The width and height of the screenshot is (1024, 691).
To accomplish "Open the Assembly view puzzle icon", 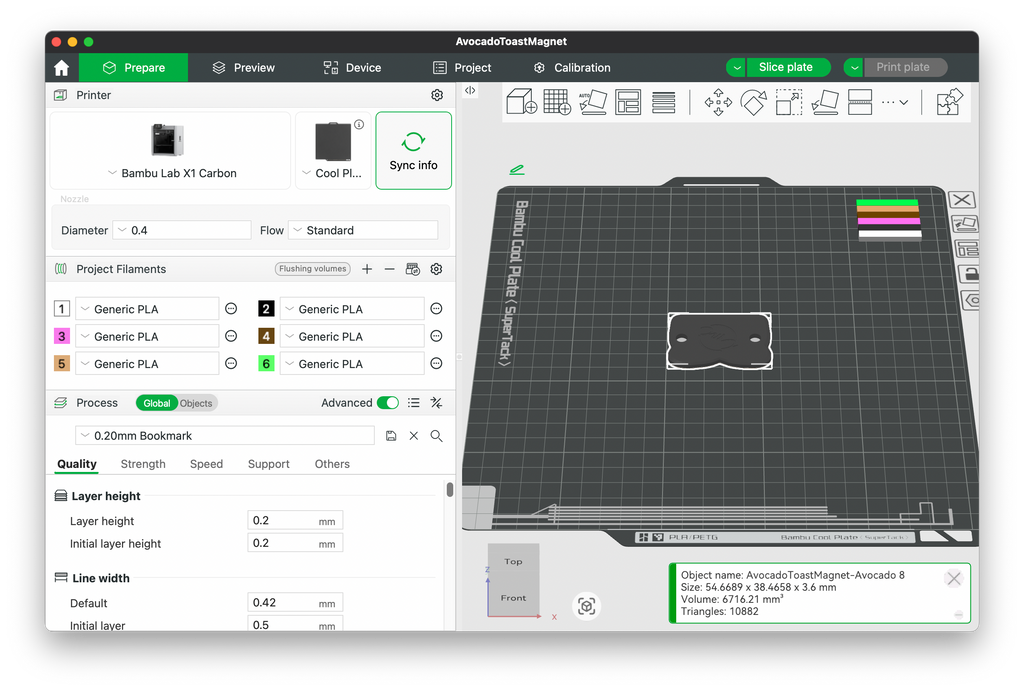I will (950, 102).
